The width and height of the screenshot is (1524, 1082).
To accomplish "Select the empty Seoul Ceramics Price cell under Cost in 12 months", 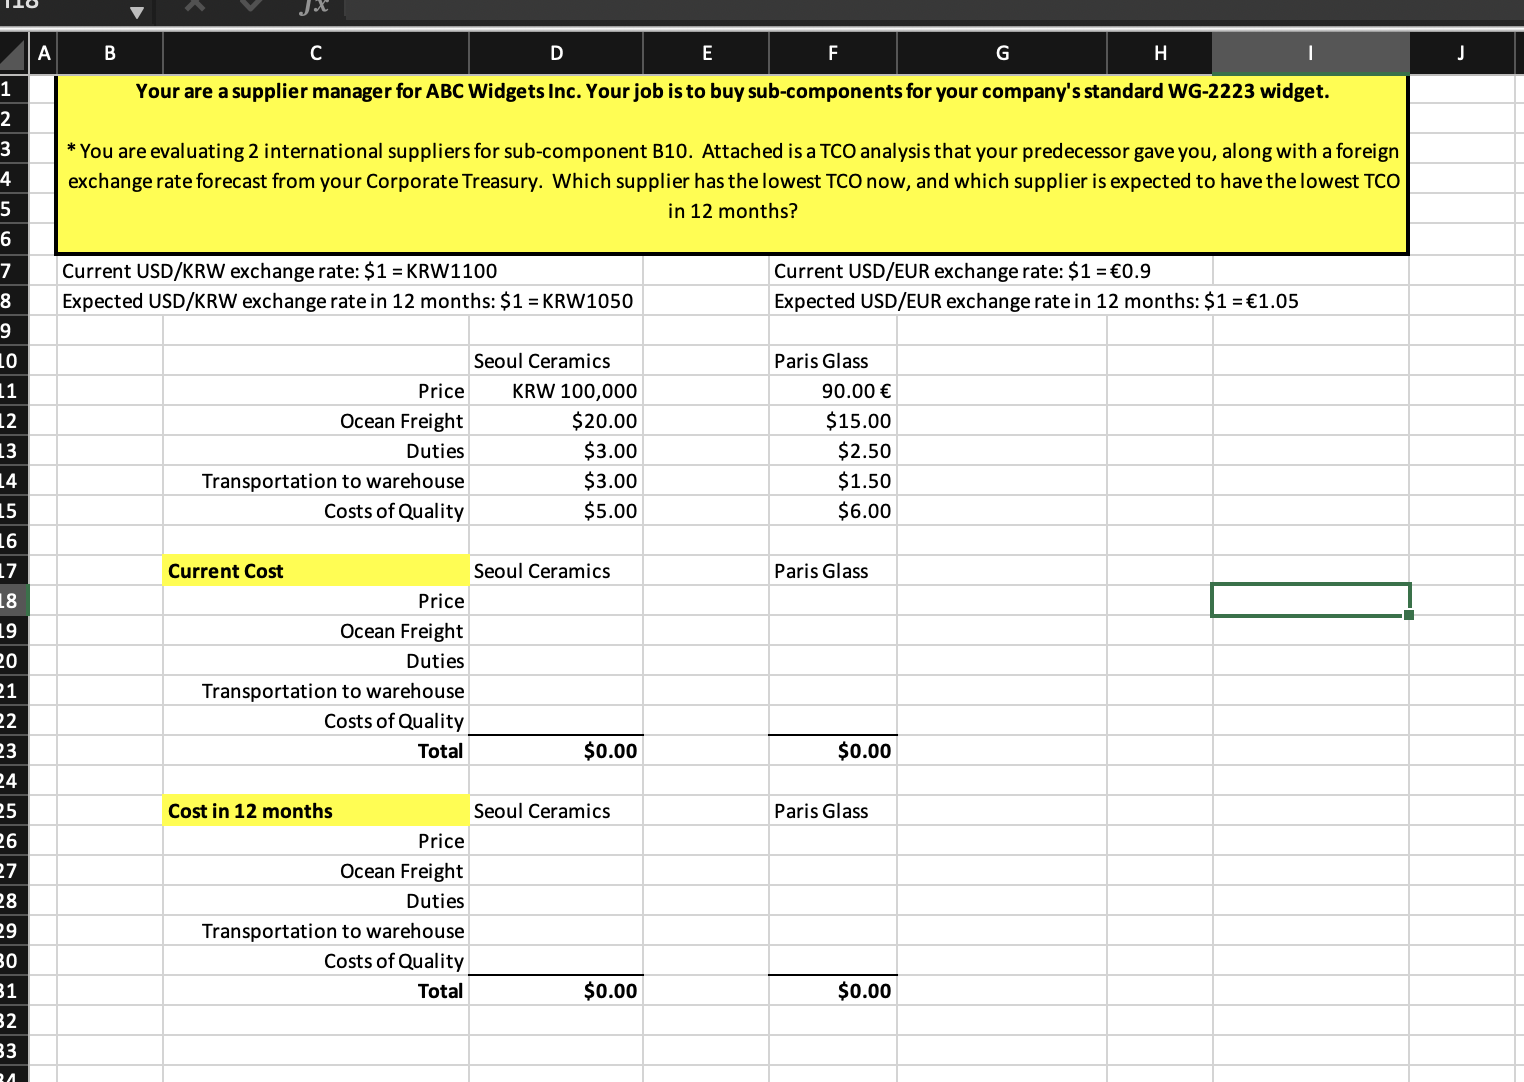I will pos(556,841).
